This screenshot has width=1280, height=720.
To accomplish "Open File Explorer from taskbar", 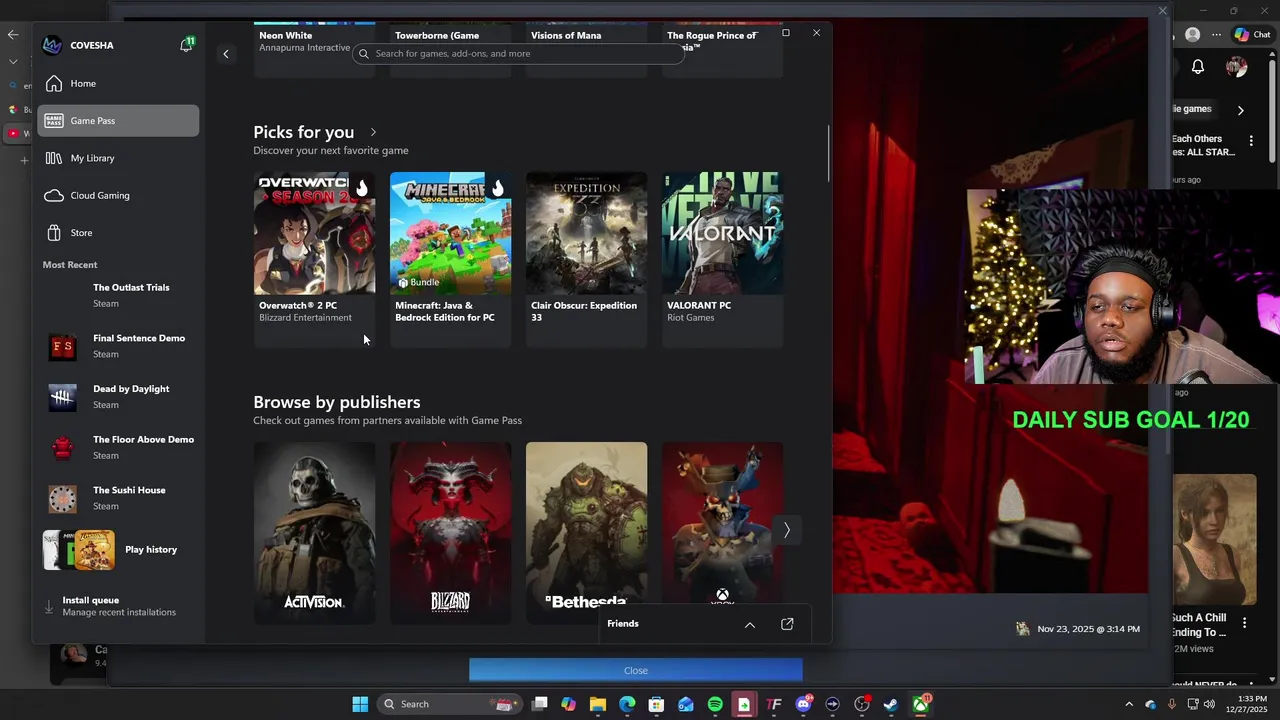I will [x=598, y=704].
